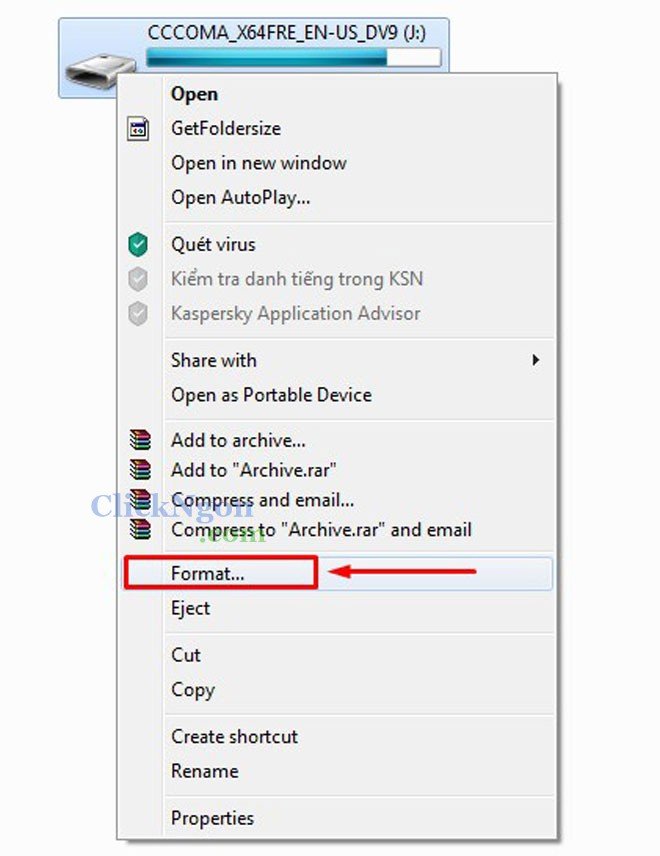Screen dimensions: 660x856
Task: Click the grey shield beside Kiểm tra danh tiếng
Action: coord(138,279)
